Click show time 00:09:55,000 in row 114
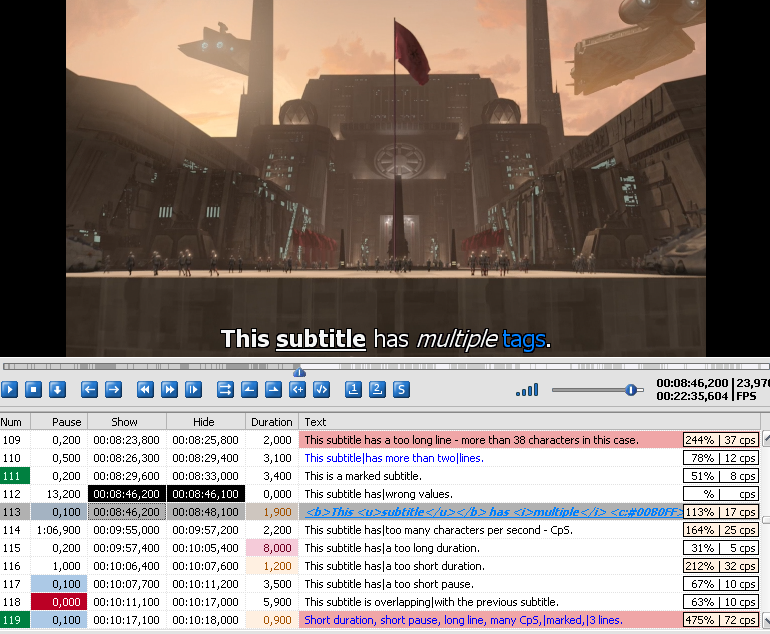This screenshot has height=634, width=770. click(127, 530)
